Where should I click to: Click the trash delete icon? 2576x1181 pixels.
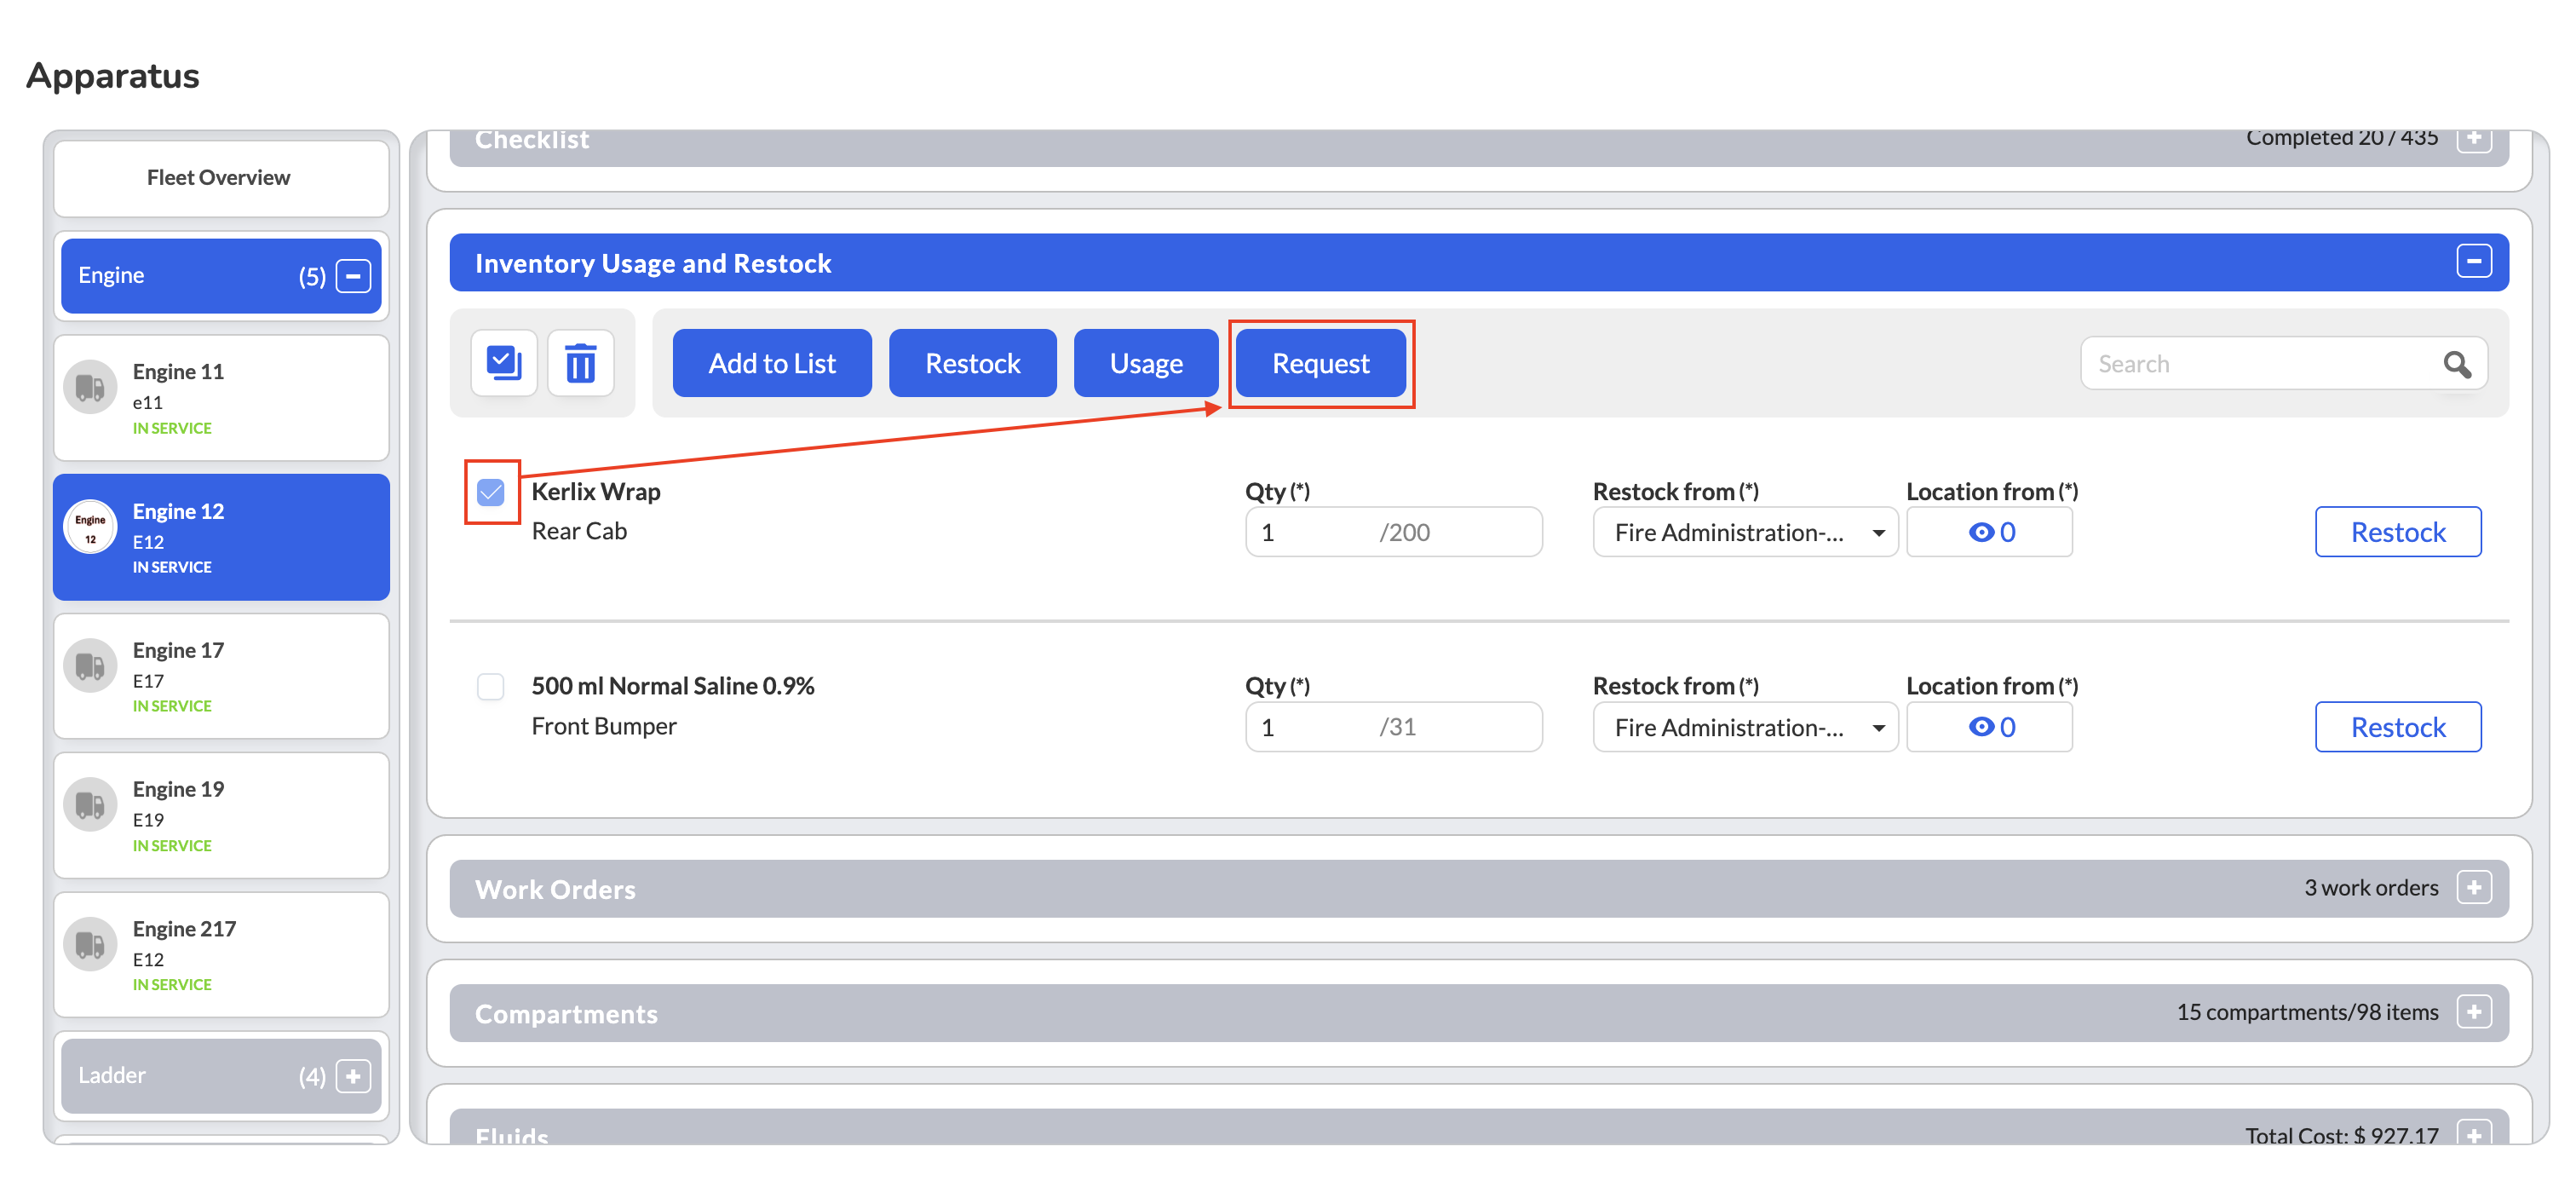(580, 363)
